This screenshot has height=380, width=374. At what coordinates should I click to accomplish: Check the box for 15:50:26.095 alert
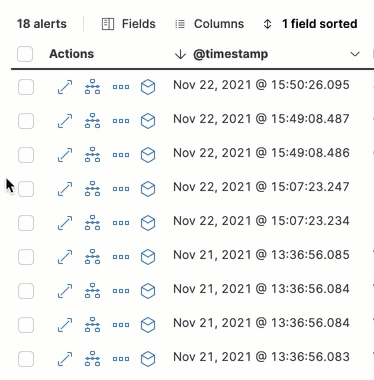26,87
